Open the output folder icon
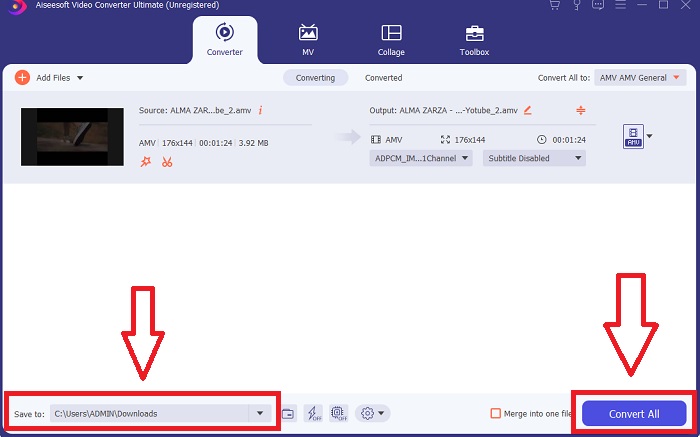 [288, 414]
